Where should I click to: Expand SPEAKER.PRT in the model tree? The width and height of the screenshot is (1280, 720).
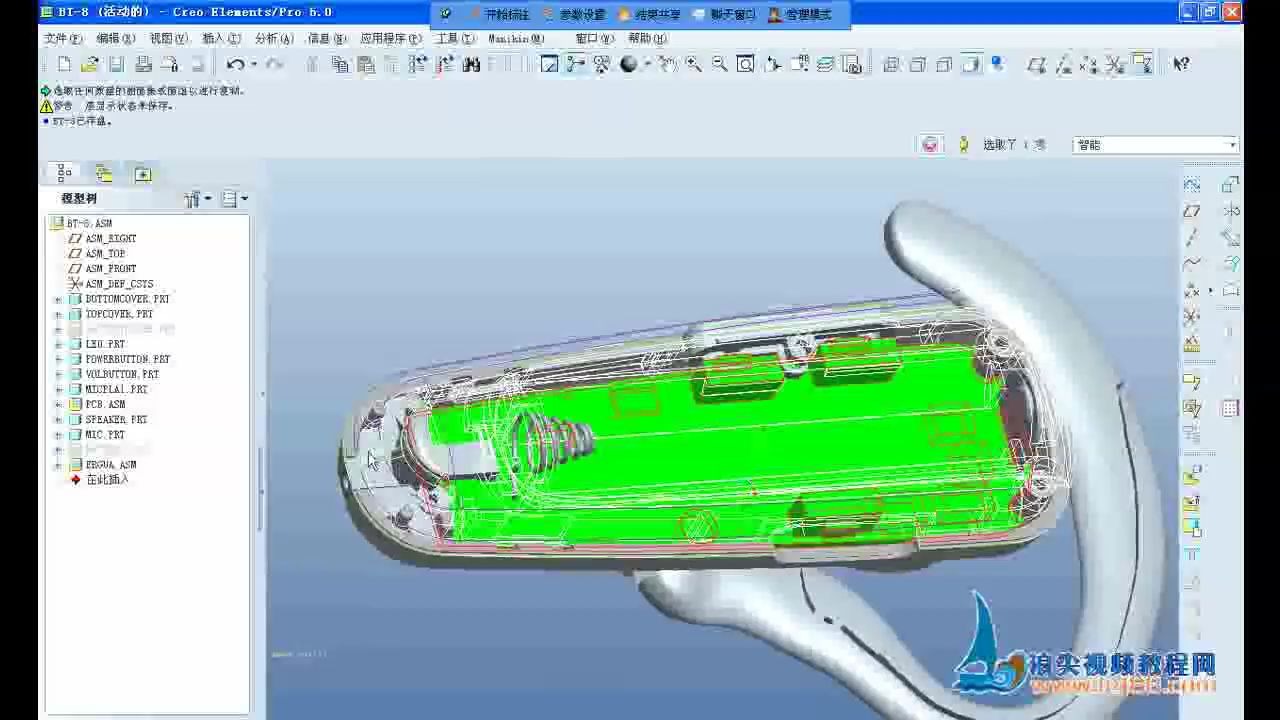coord(58,419)
